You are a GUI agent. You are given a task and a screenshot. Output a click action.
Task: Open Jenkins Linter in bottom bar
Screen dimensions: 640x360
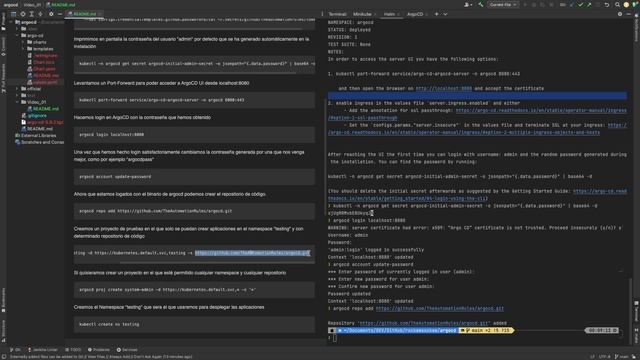click(42, 350)
